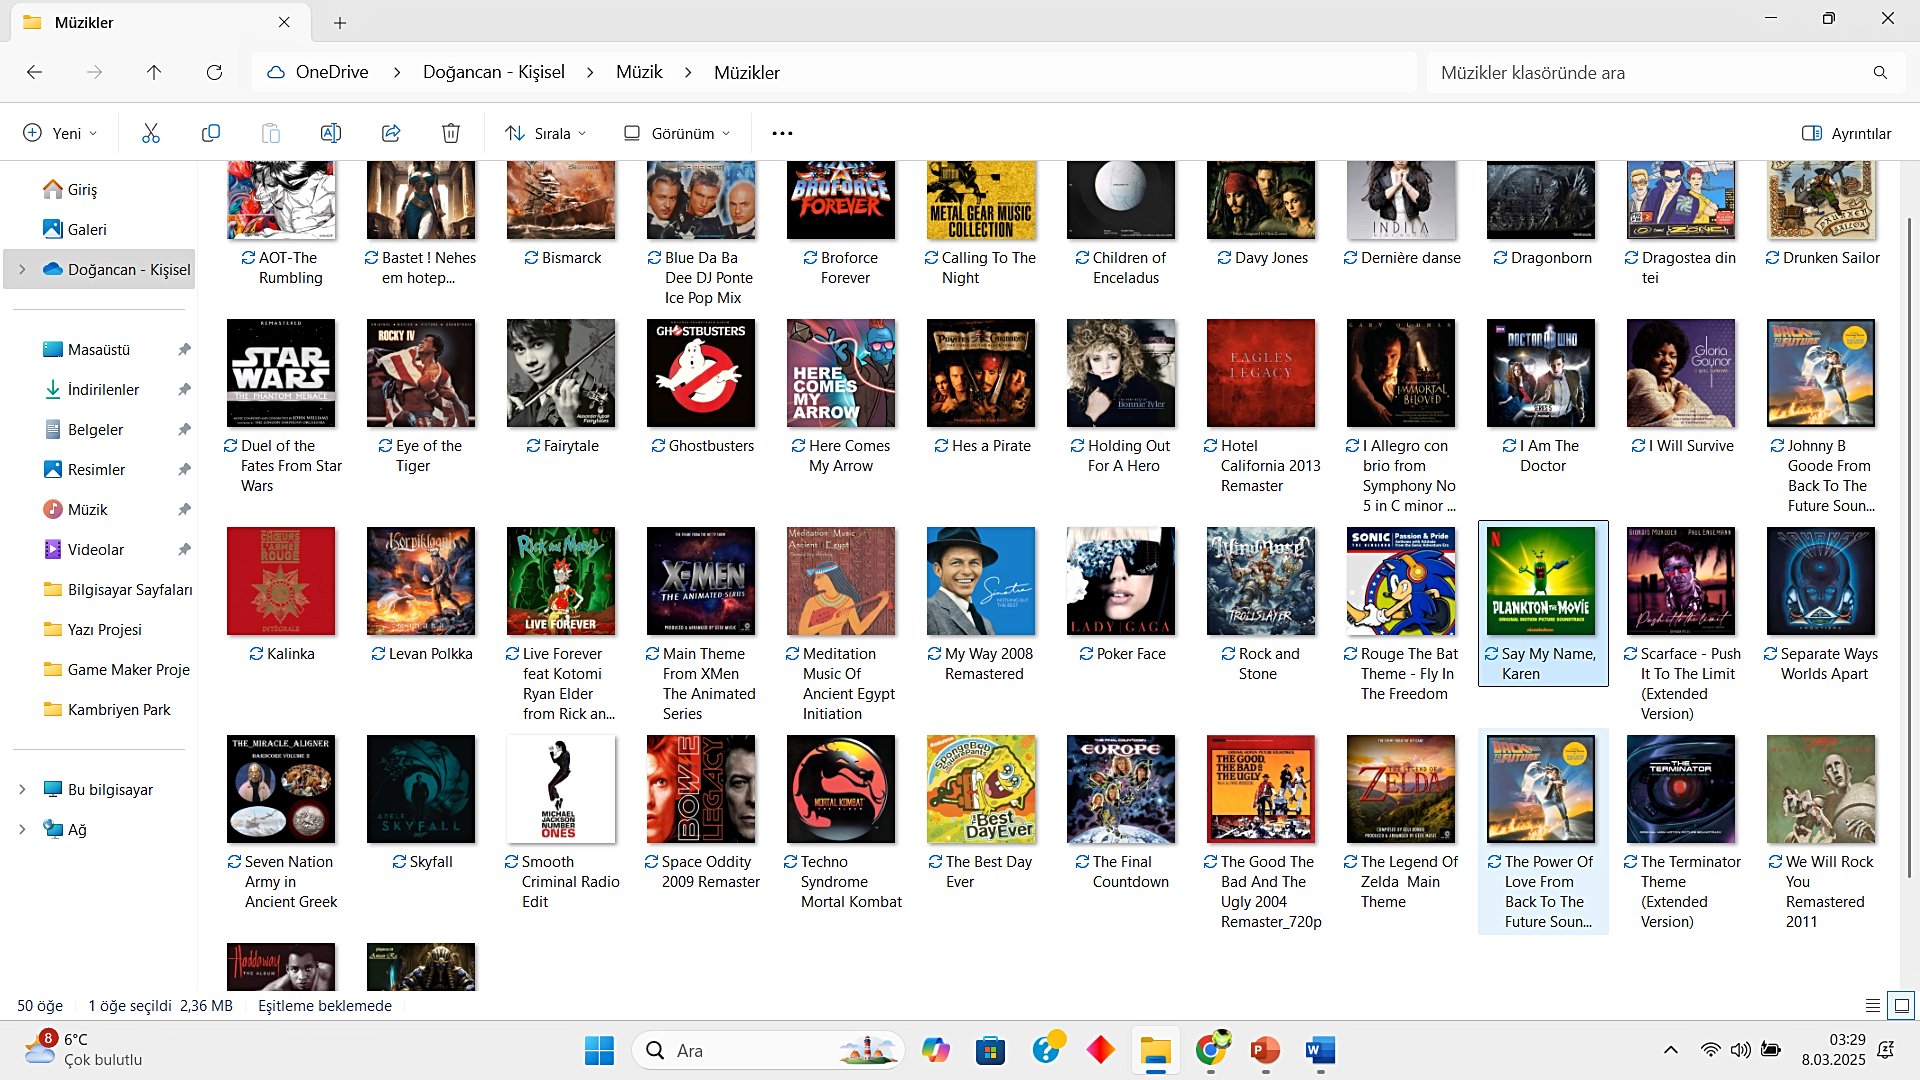Click the Copy icon in toolbar
1920x1080 pixels.
[x=211, y=133]
